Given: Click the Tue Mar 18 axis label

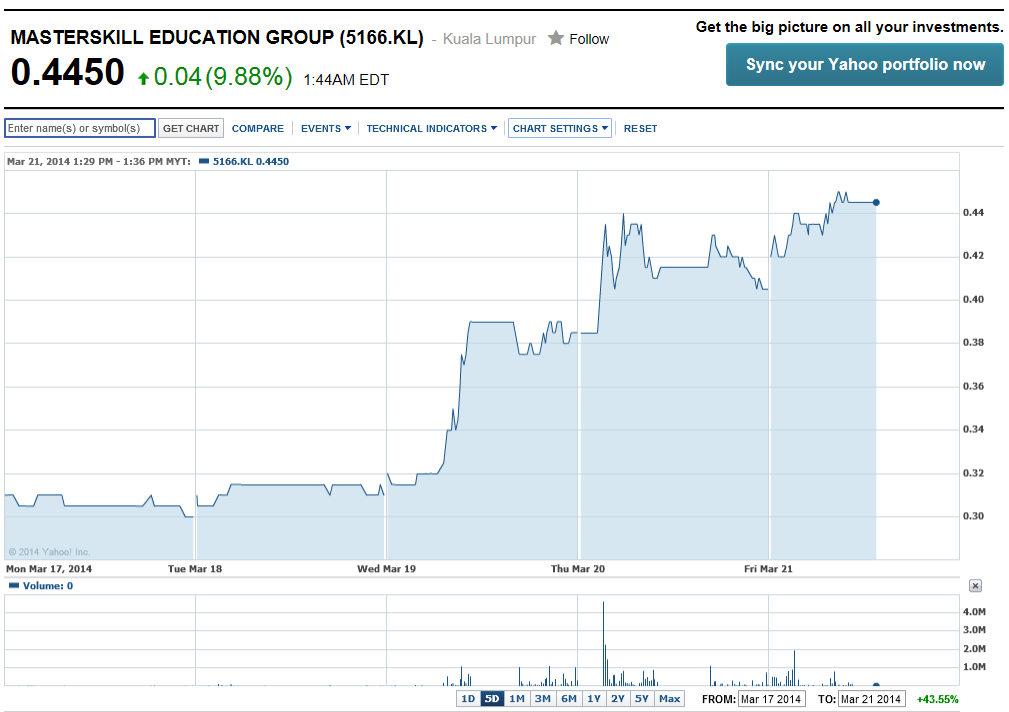Looking at the screenshot, I should [195, 568].
